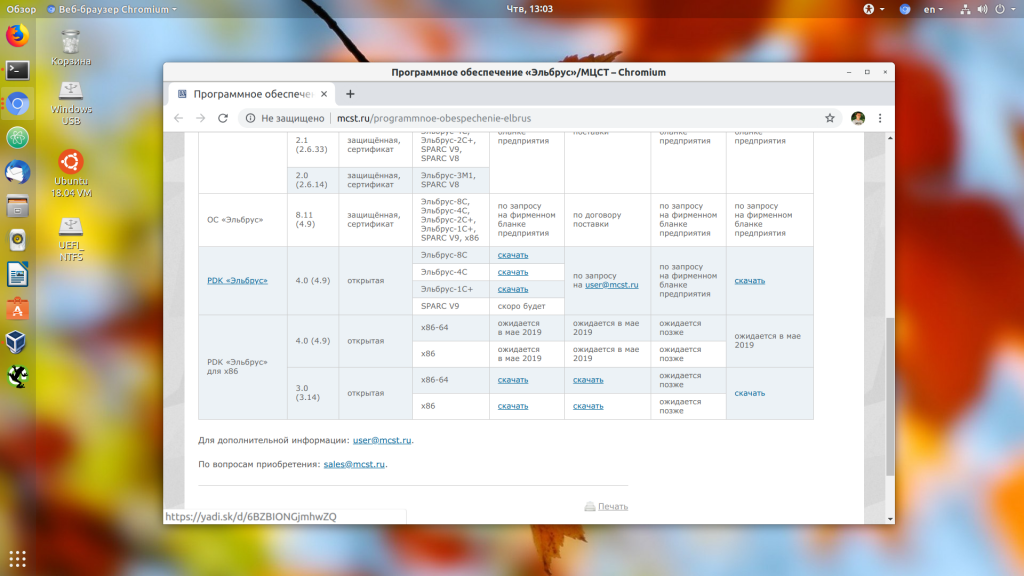Open a new browser tab
The height and width of the screenshot is (576, 1024).
[x=350, y=94]
